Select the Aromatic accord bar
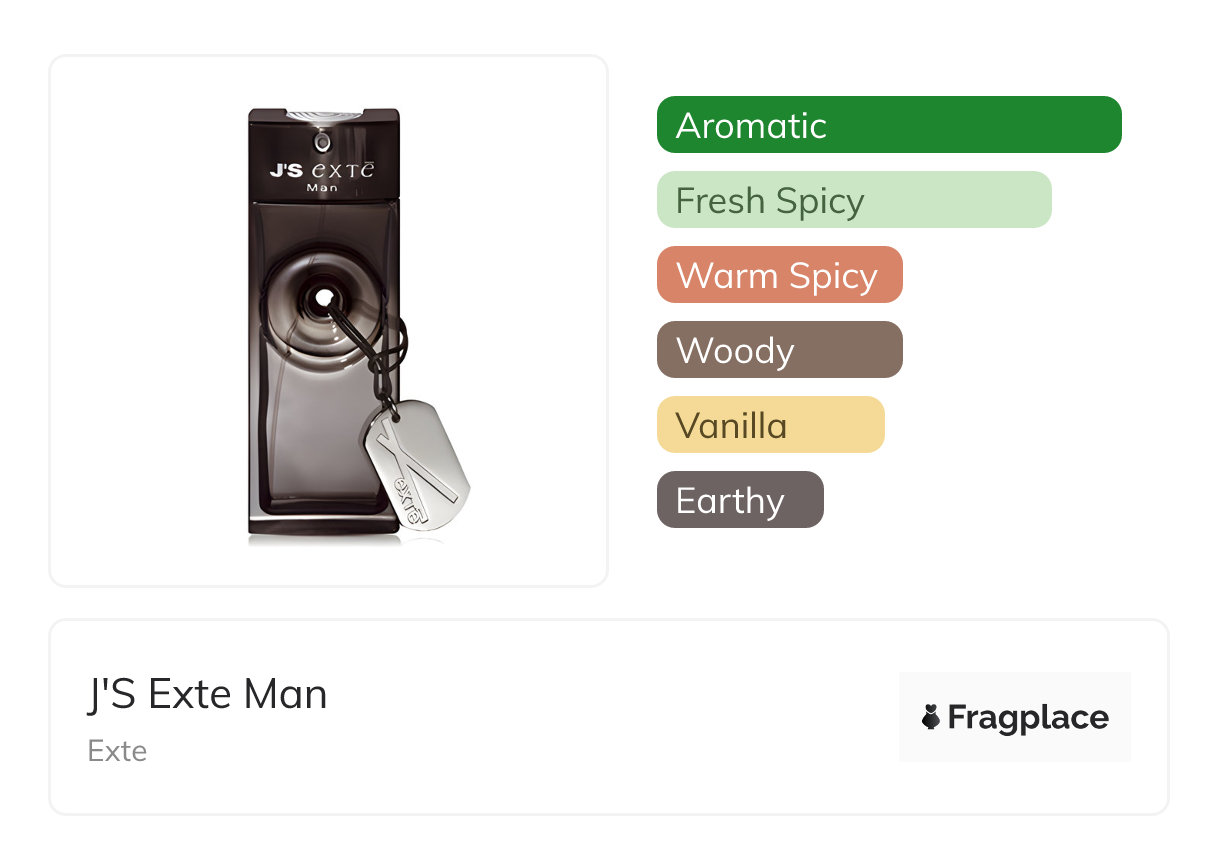This screenshot has height=864, width=1218. 888,125
